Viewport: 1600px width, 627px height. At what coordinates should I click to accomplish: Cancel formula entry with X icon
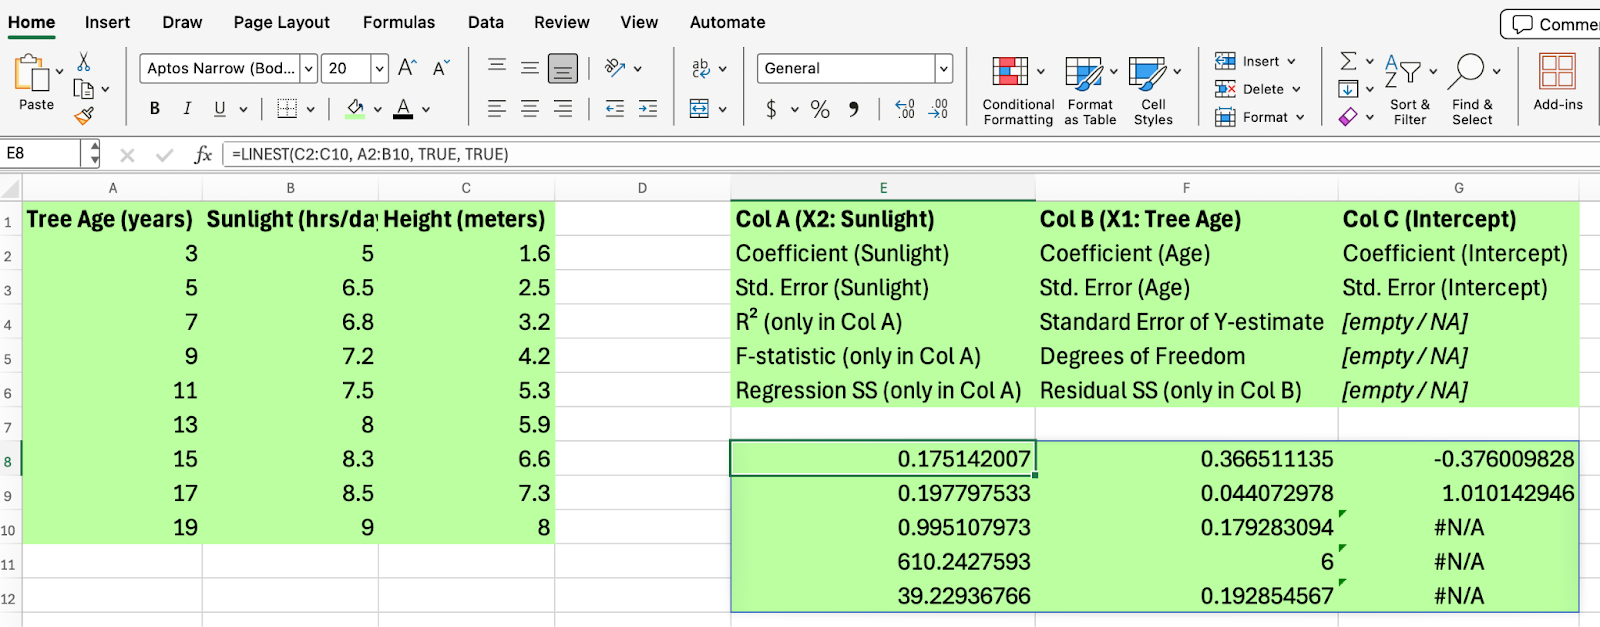(x=127, y=154)
